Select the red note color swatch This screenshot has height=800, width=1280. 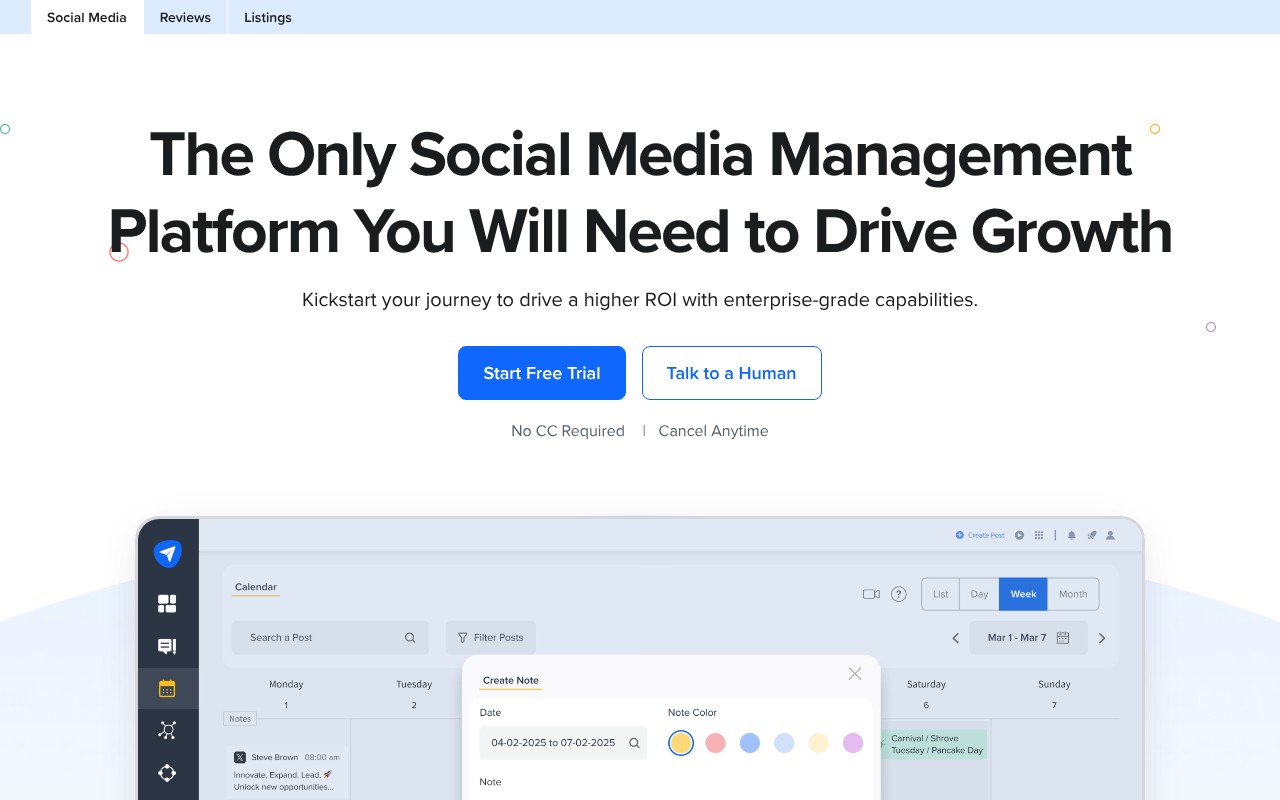[x=715, y=743]
